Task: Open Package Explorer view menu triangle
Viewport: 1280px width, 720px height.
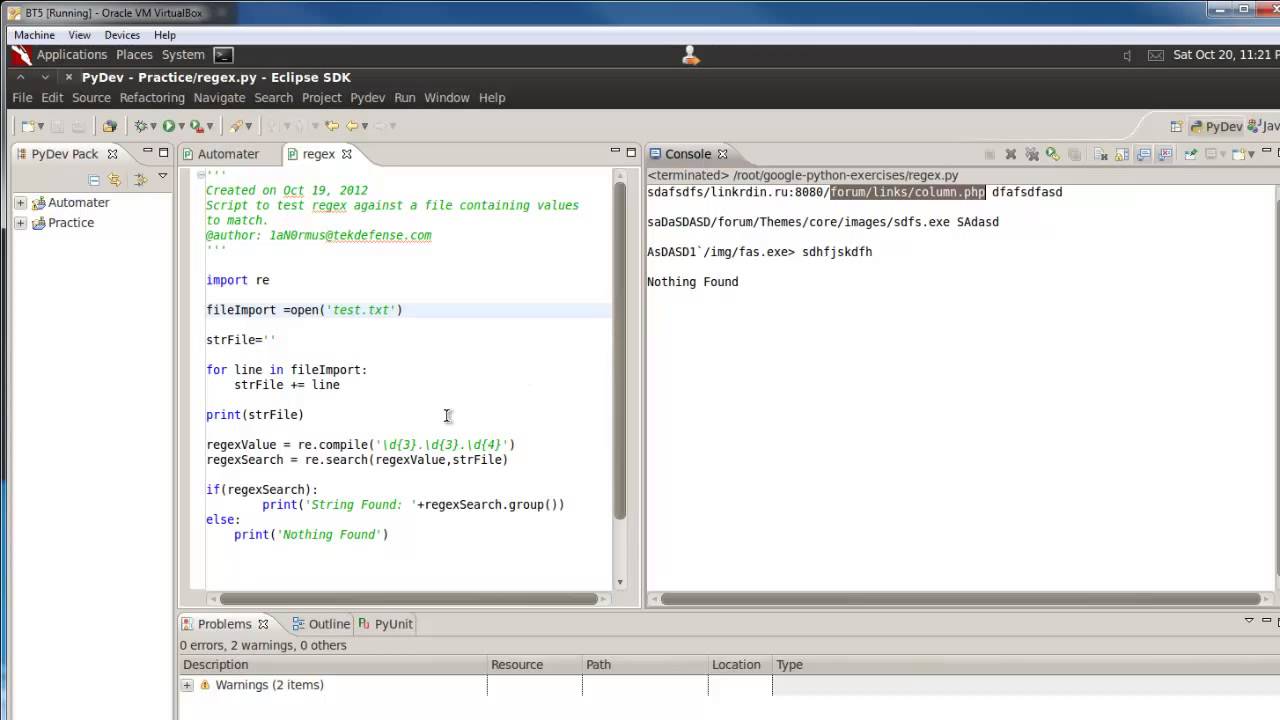Action: (163, 176)
